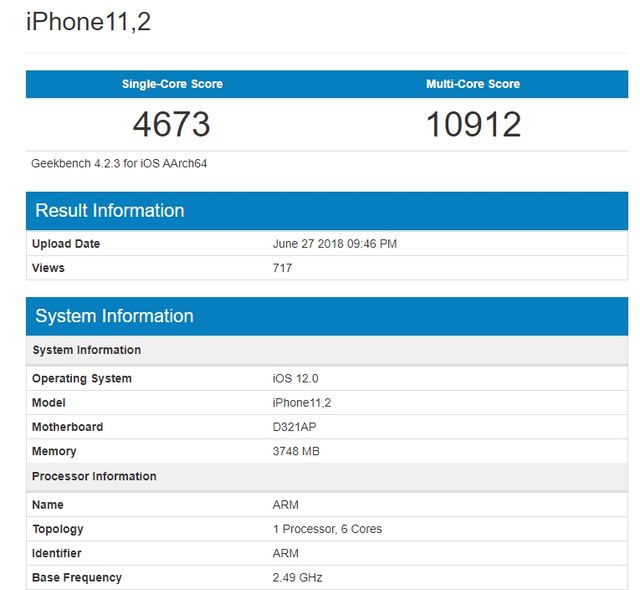The height and width of the screenshot is (590, 640).
Task: Click the Result Information section header
Action: click(327, 211)
